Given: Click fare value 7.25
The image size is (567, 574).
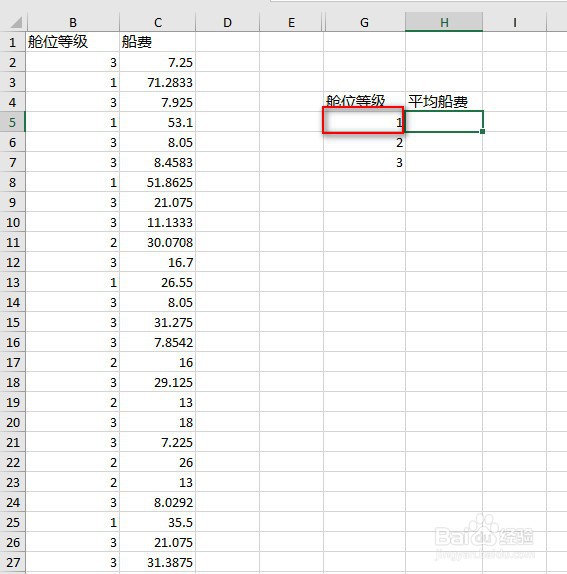Looking at the screenshot, I should (x=158, y=62).
